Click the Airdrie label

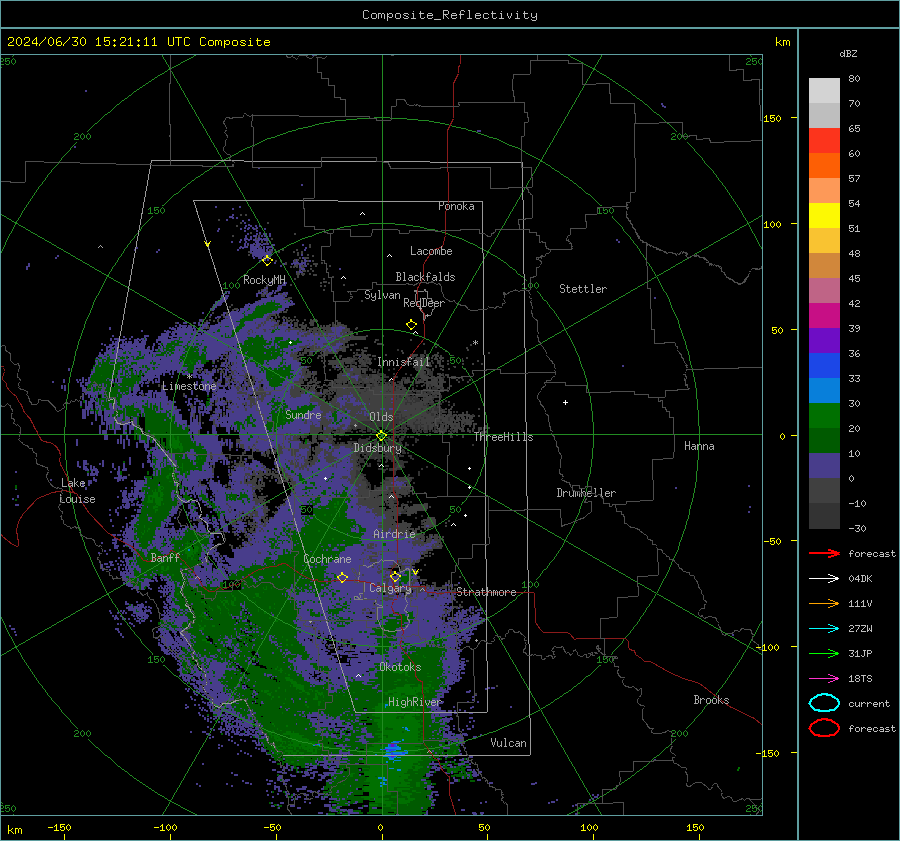click(x=394, y=534)
